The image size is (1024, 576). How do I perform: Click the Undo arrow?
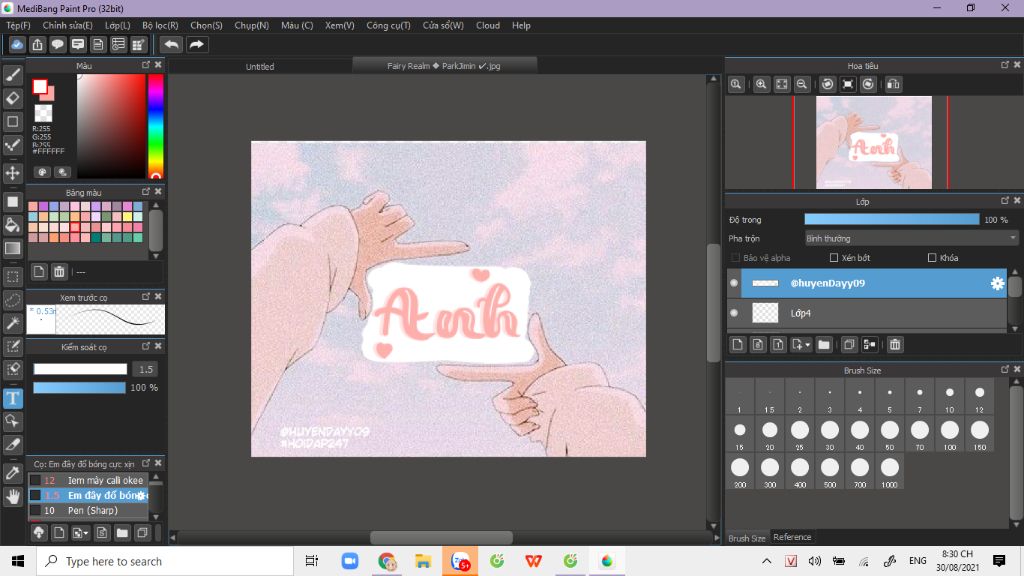click(171, 44)
